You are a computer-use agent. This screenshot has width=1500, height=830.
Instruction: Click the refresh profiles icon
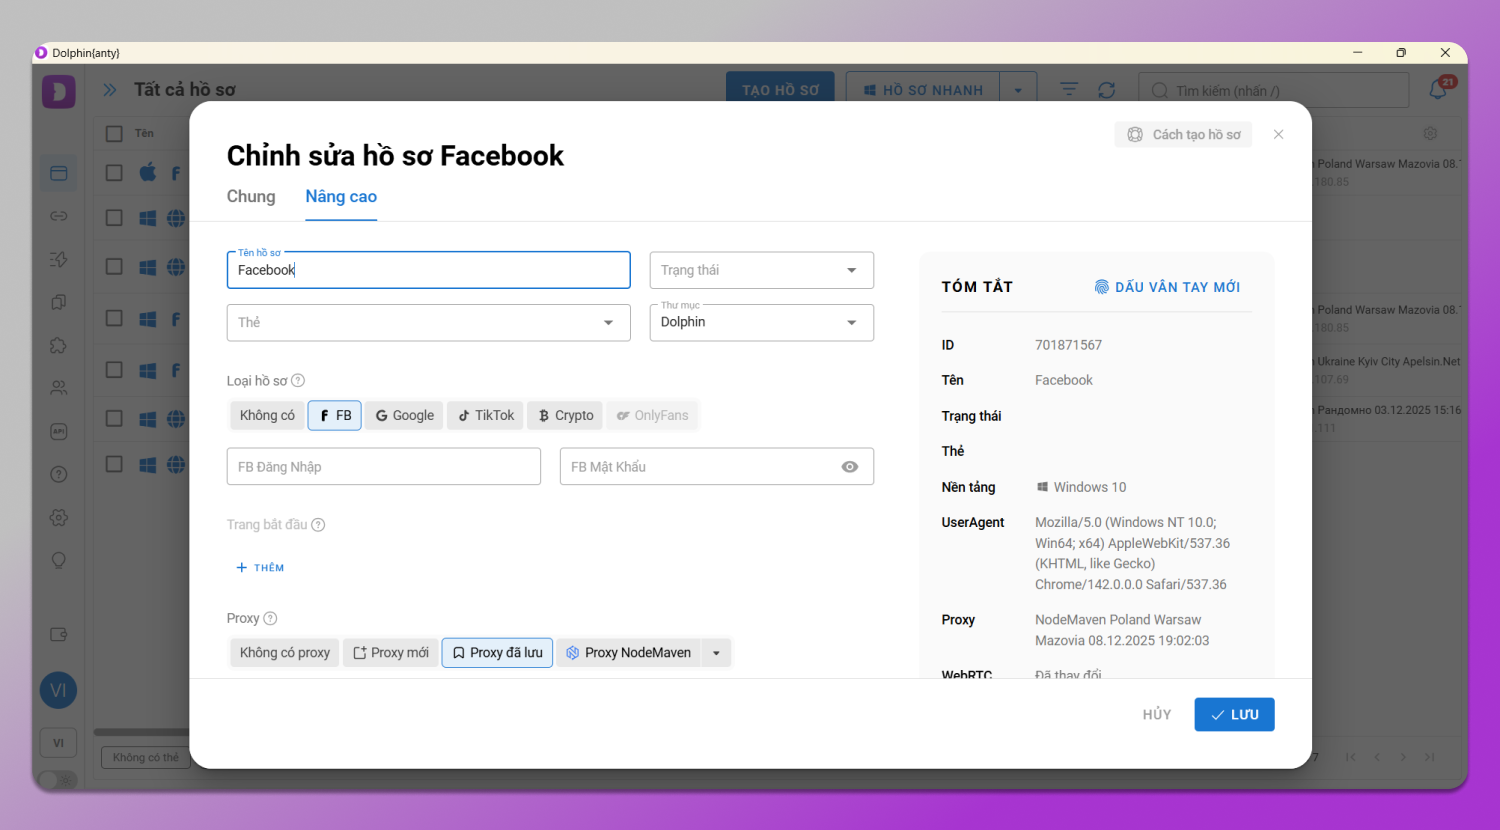click(x=1106, y=90)
